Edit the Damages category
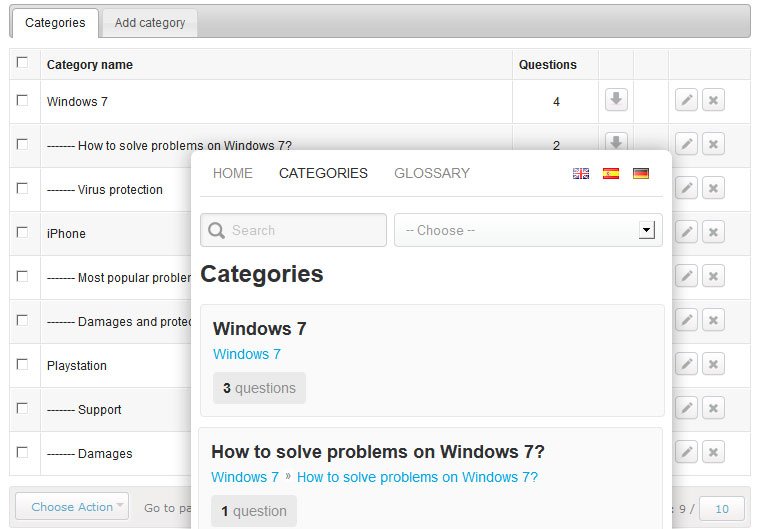The image size is (763, 529). coord(686,452)
